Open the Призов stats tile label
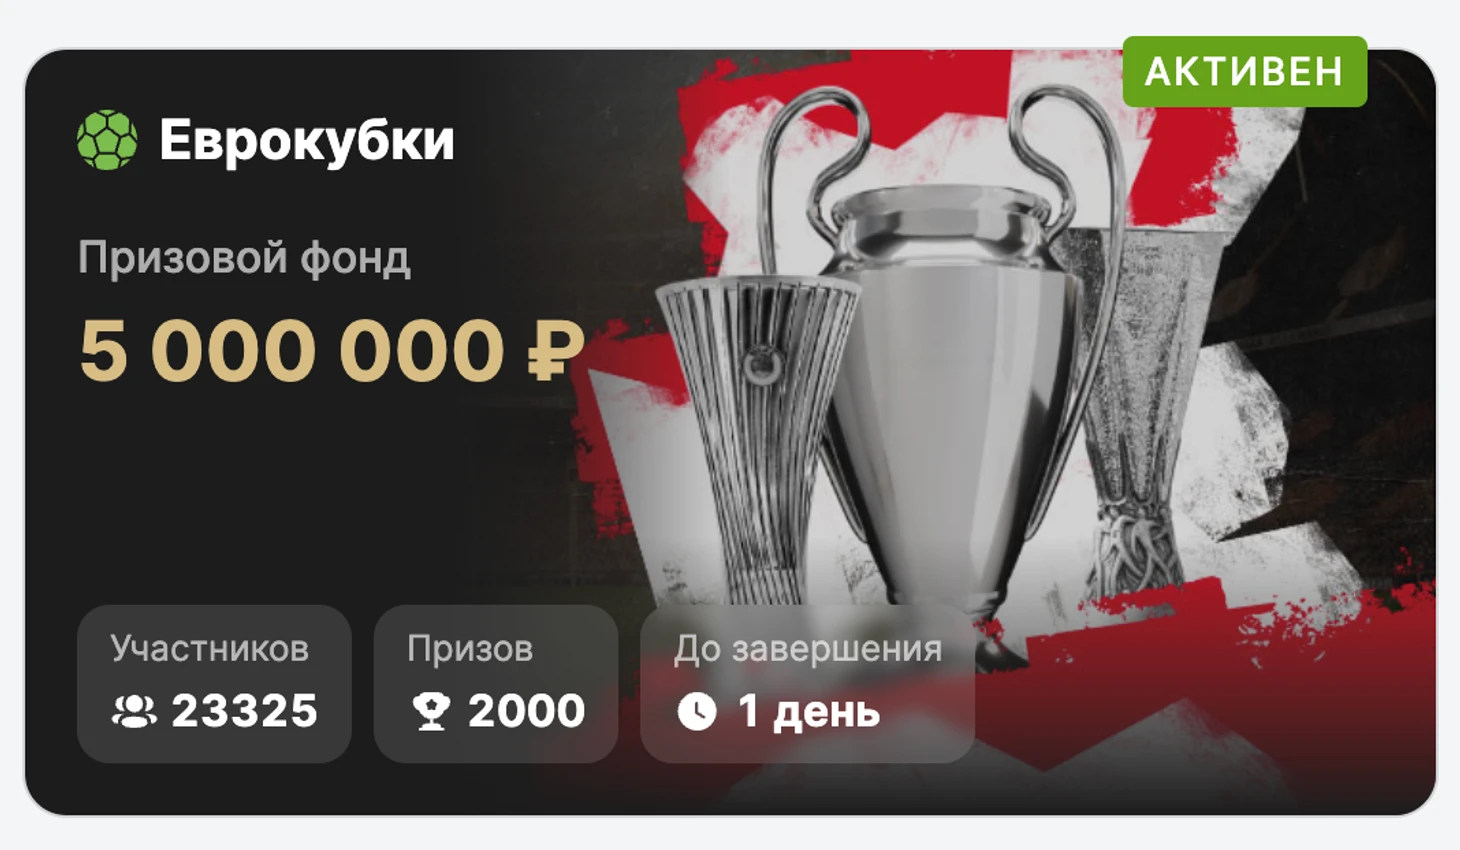This screenshot has width=1460, height=850. [470, 649]
